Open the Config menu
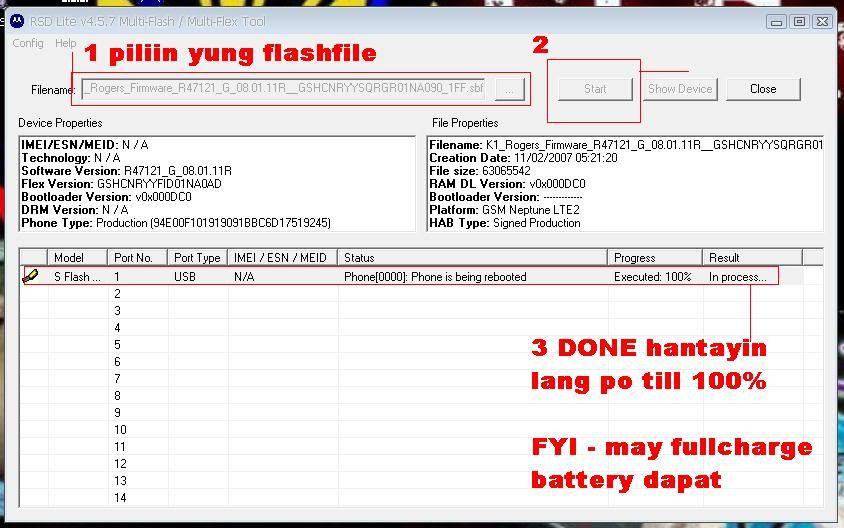Image resolution: width=844 pixels, height=528 pixels. (x=28, y=43)
